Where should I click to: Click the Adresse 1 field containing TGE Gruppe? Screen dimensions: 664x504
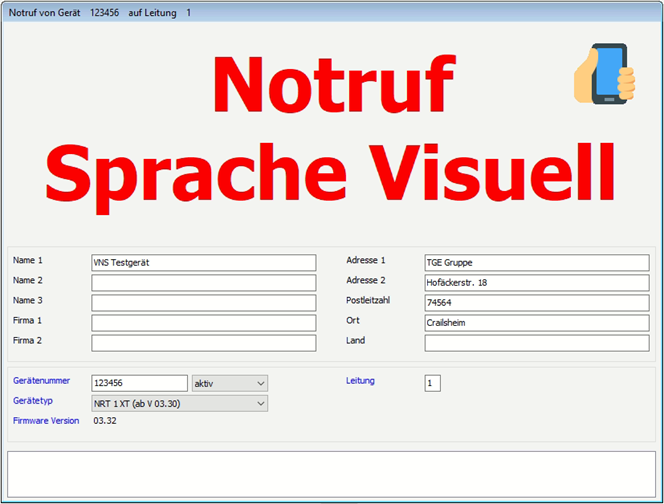pos(536,263)
